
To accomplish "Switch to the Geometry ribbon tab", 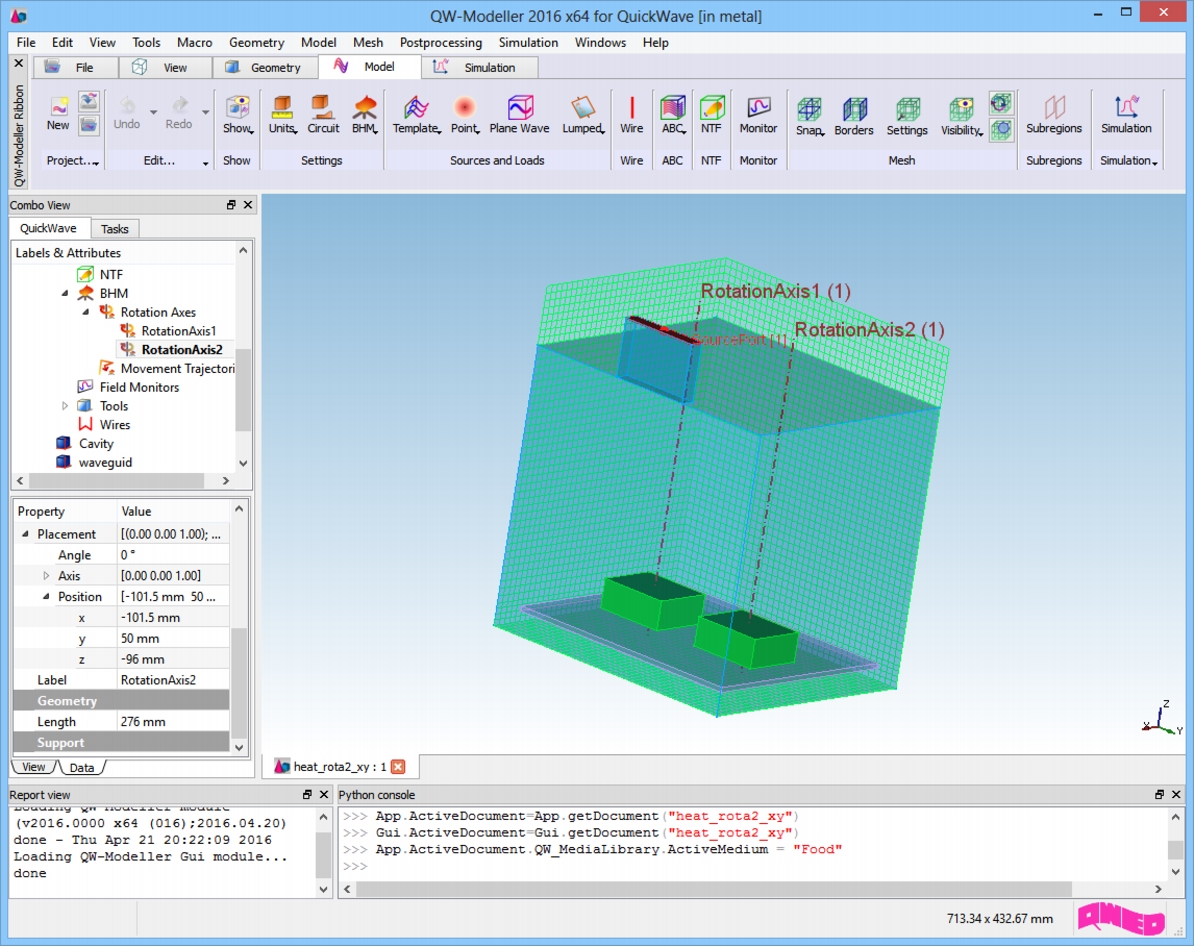I will [265, 67].
